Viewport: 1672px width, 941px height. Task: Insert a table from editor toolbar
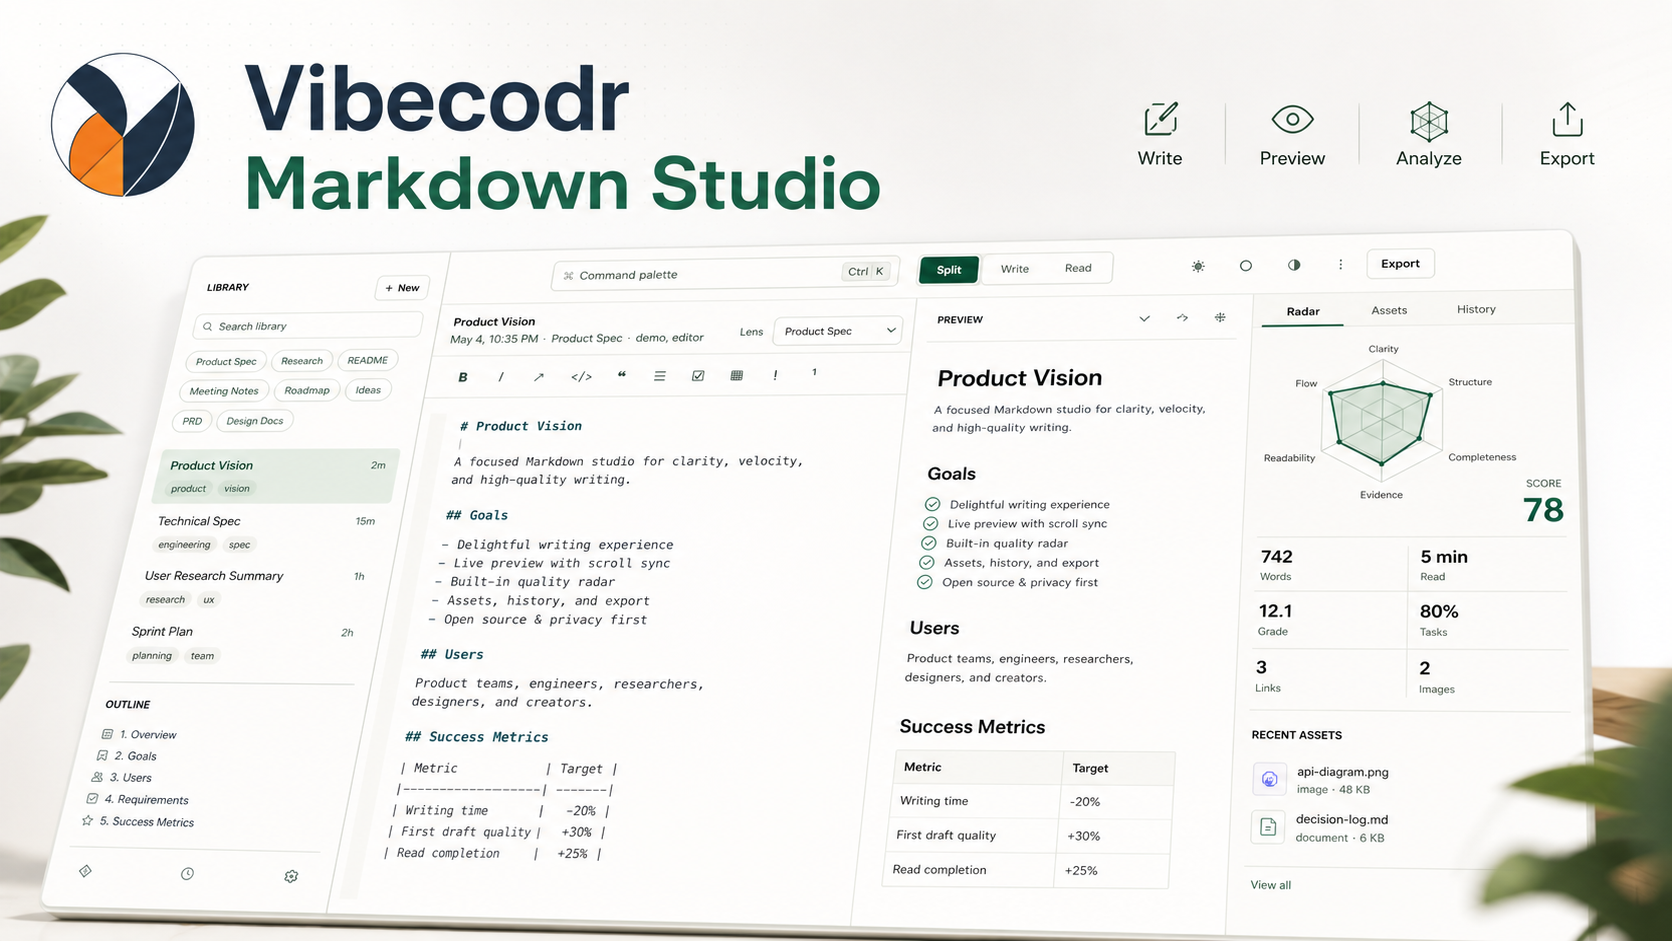coord(736,375)
